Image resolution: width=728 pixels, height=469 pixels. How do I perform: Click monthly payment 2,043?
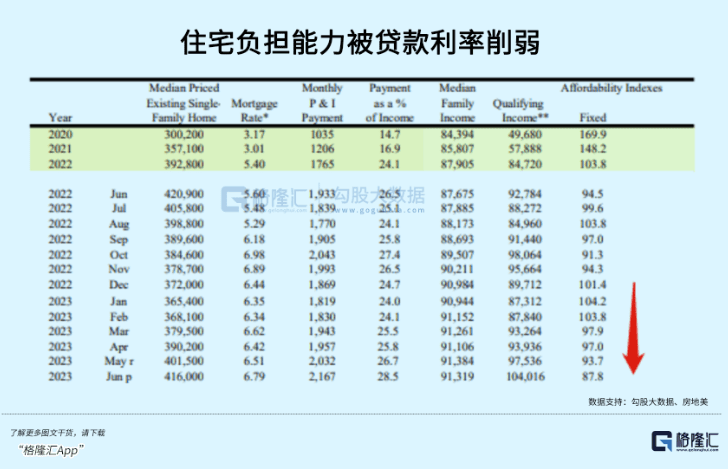point(322,255)
